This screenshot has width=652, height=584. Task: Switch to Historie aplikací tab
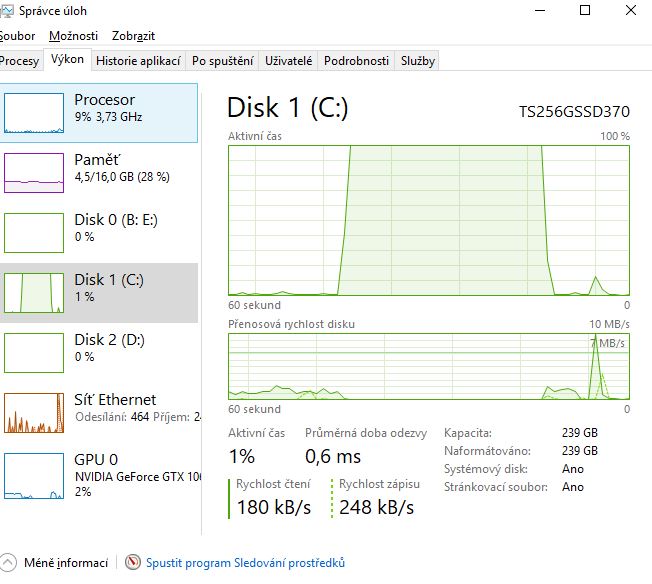click(x=138, y=61)
